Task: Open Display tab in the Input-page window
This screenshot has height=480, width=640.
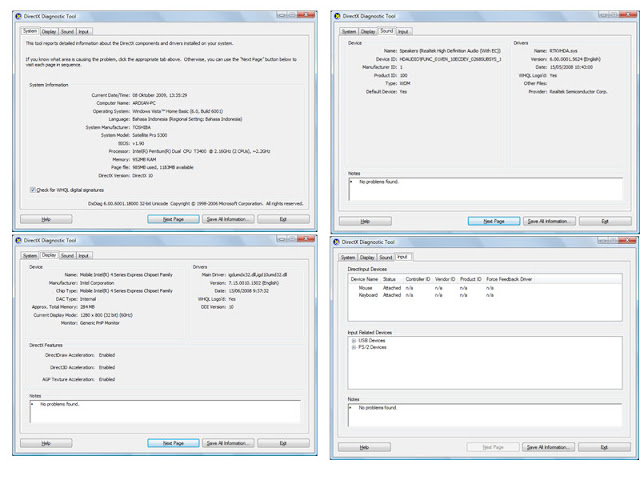Action: (367, 258)
